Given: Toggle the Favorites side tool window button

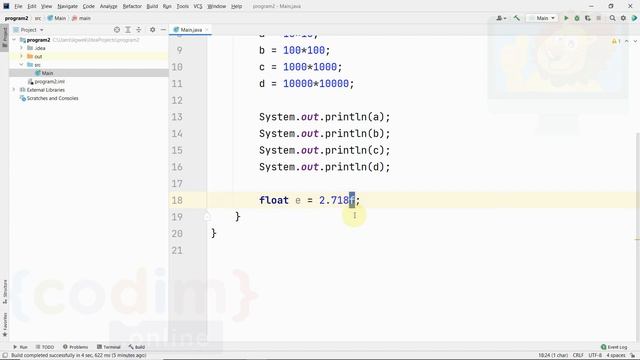Looking at the screenshot, I should tap(5, 324).
